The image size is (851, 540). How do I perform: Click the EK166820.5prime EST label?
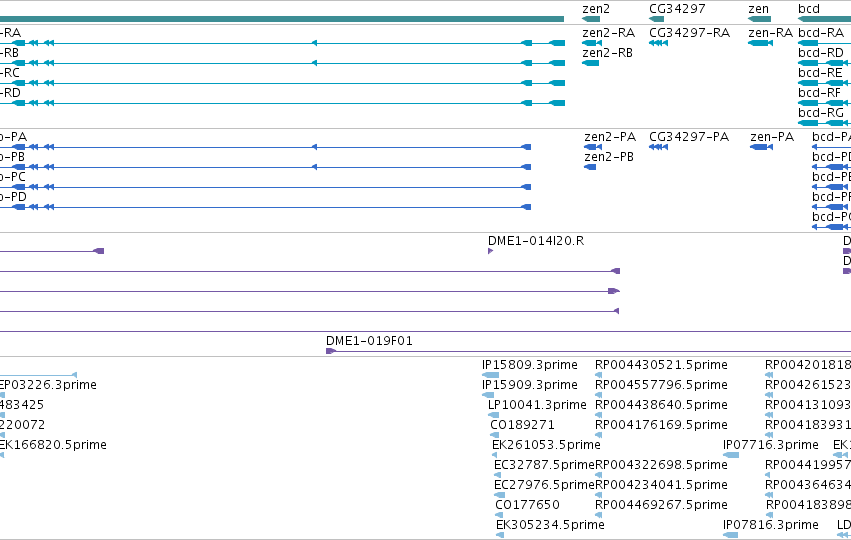coord(53,445)
